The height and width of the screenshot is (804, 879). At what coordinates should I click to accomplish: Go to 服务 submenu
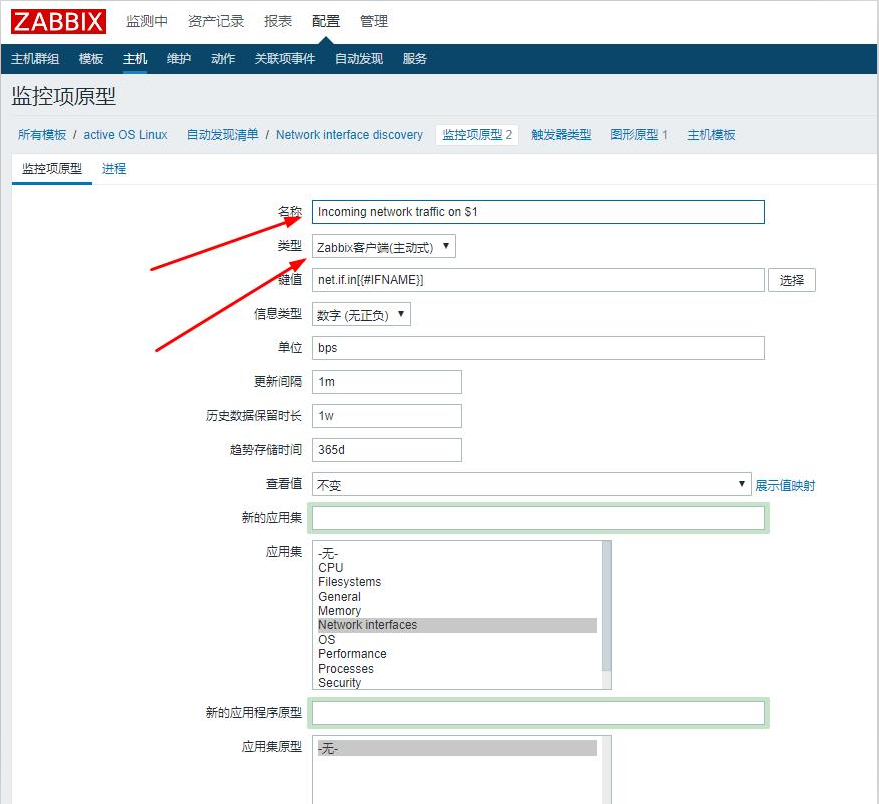415,59
